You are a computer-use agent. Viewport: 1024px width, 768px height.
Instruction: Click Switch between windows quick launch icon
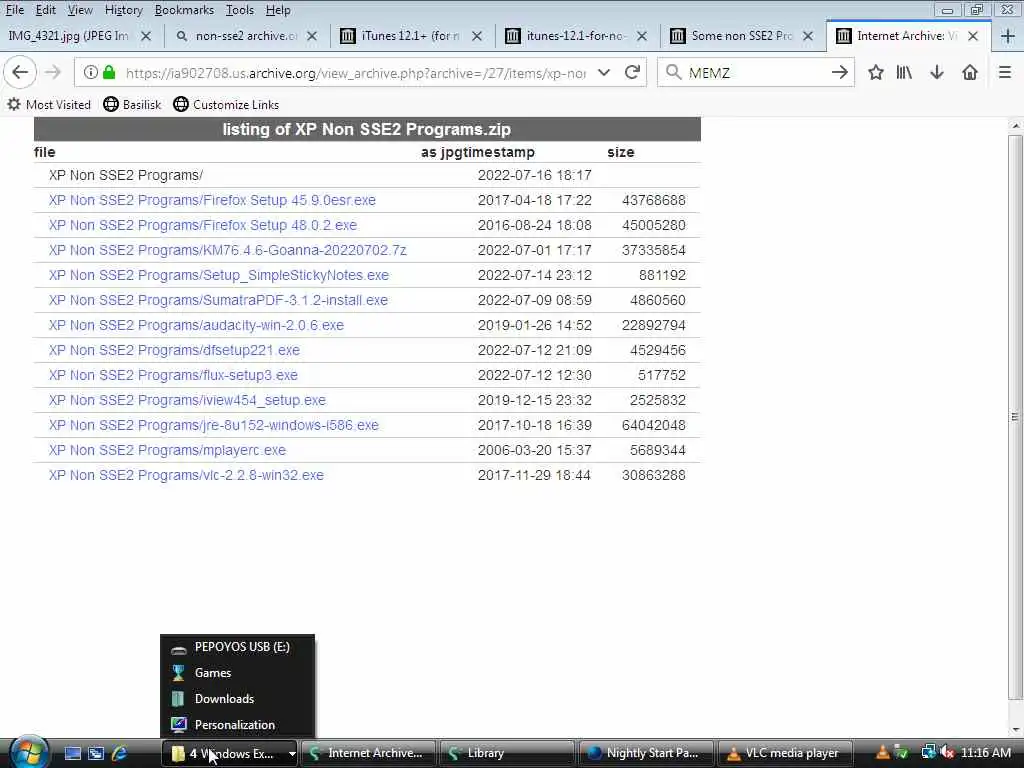[x=96, y=753]
